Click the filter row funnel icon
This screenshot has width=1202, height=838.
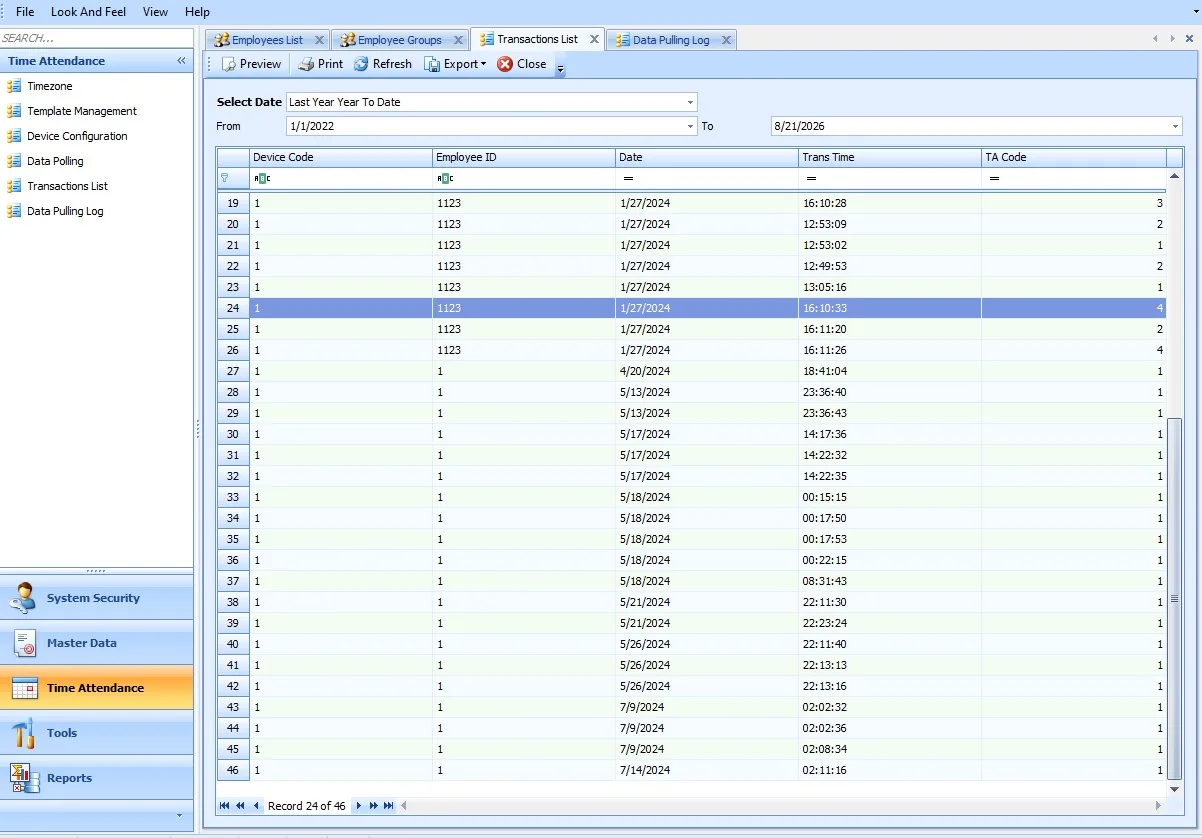(225, 178)
